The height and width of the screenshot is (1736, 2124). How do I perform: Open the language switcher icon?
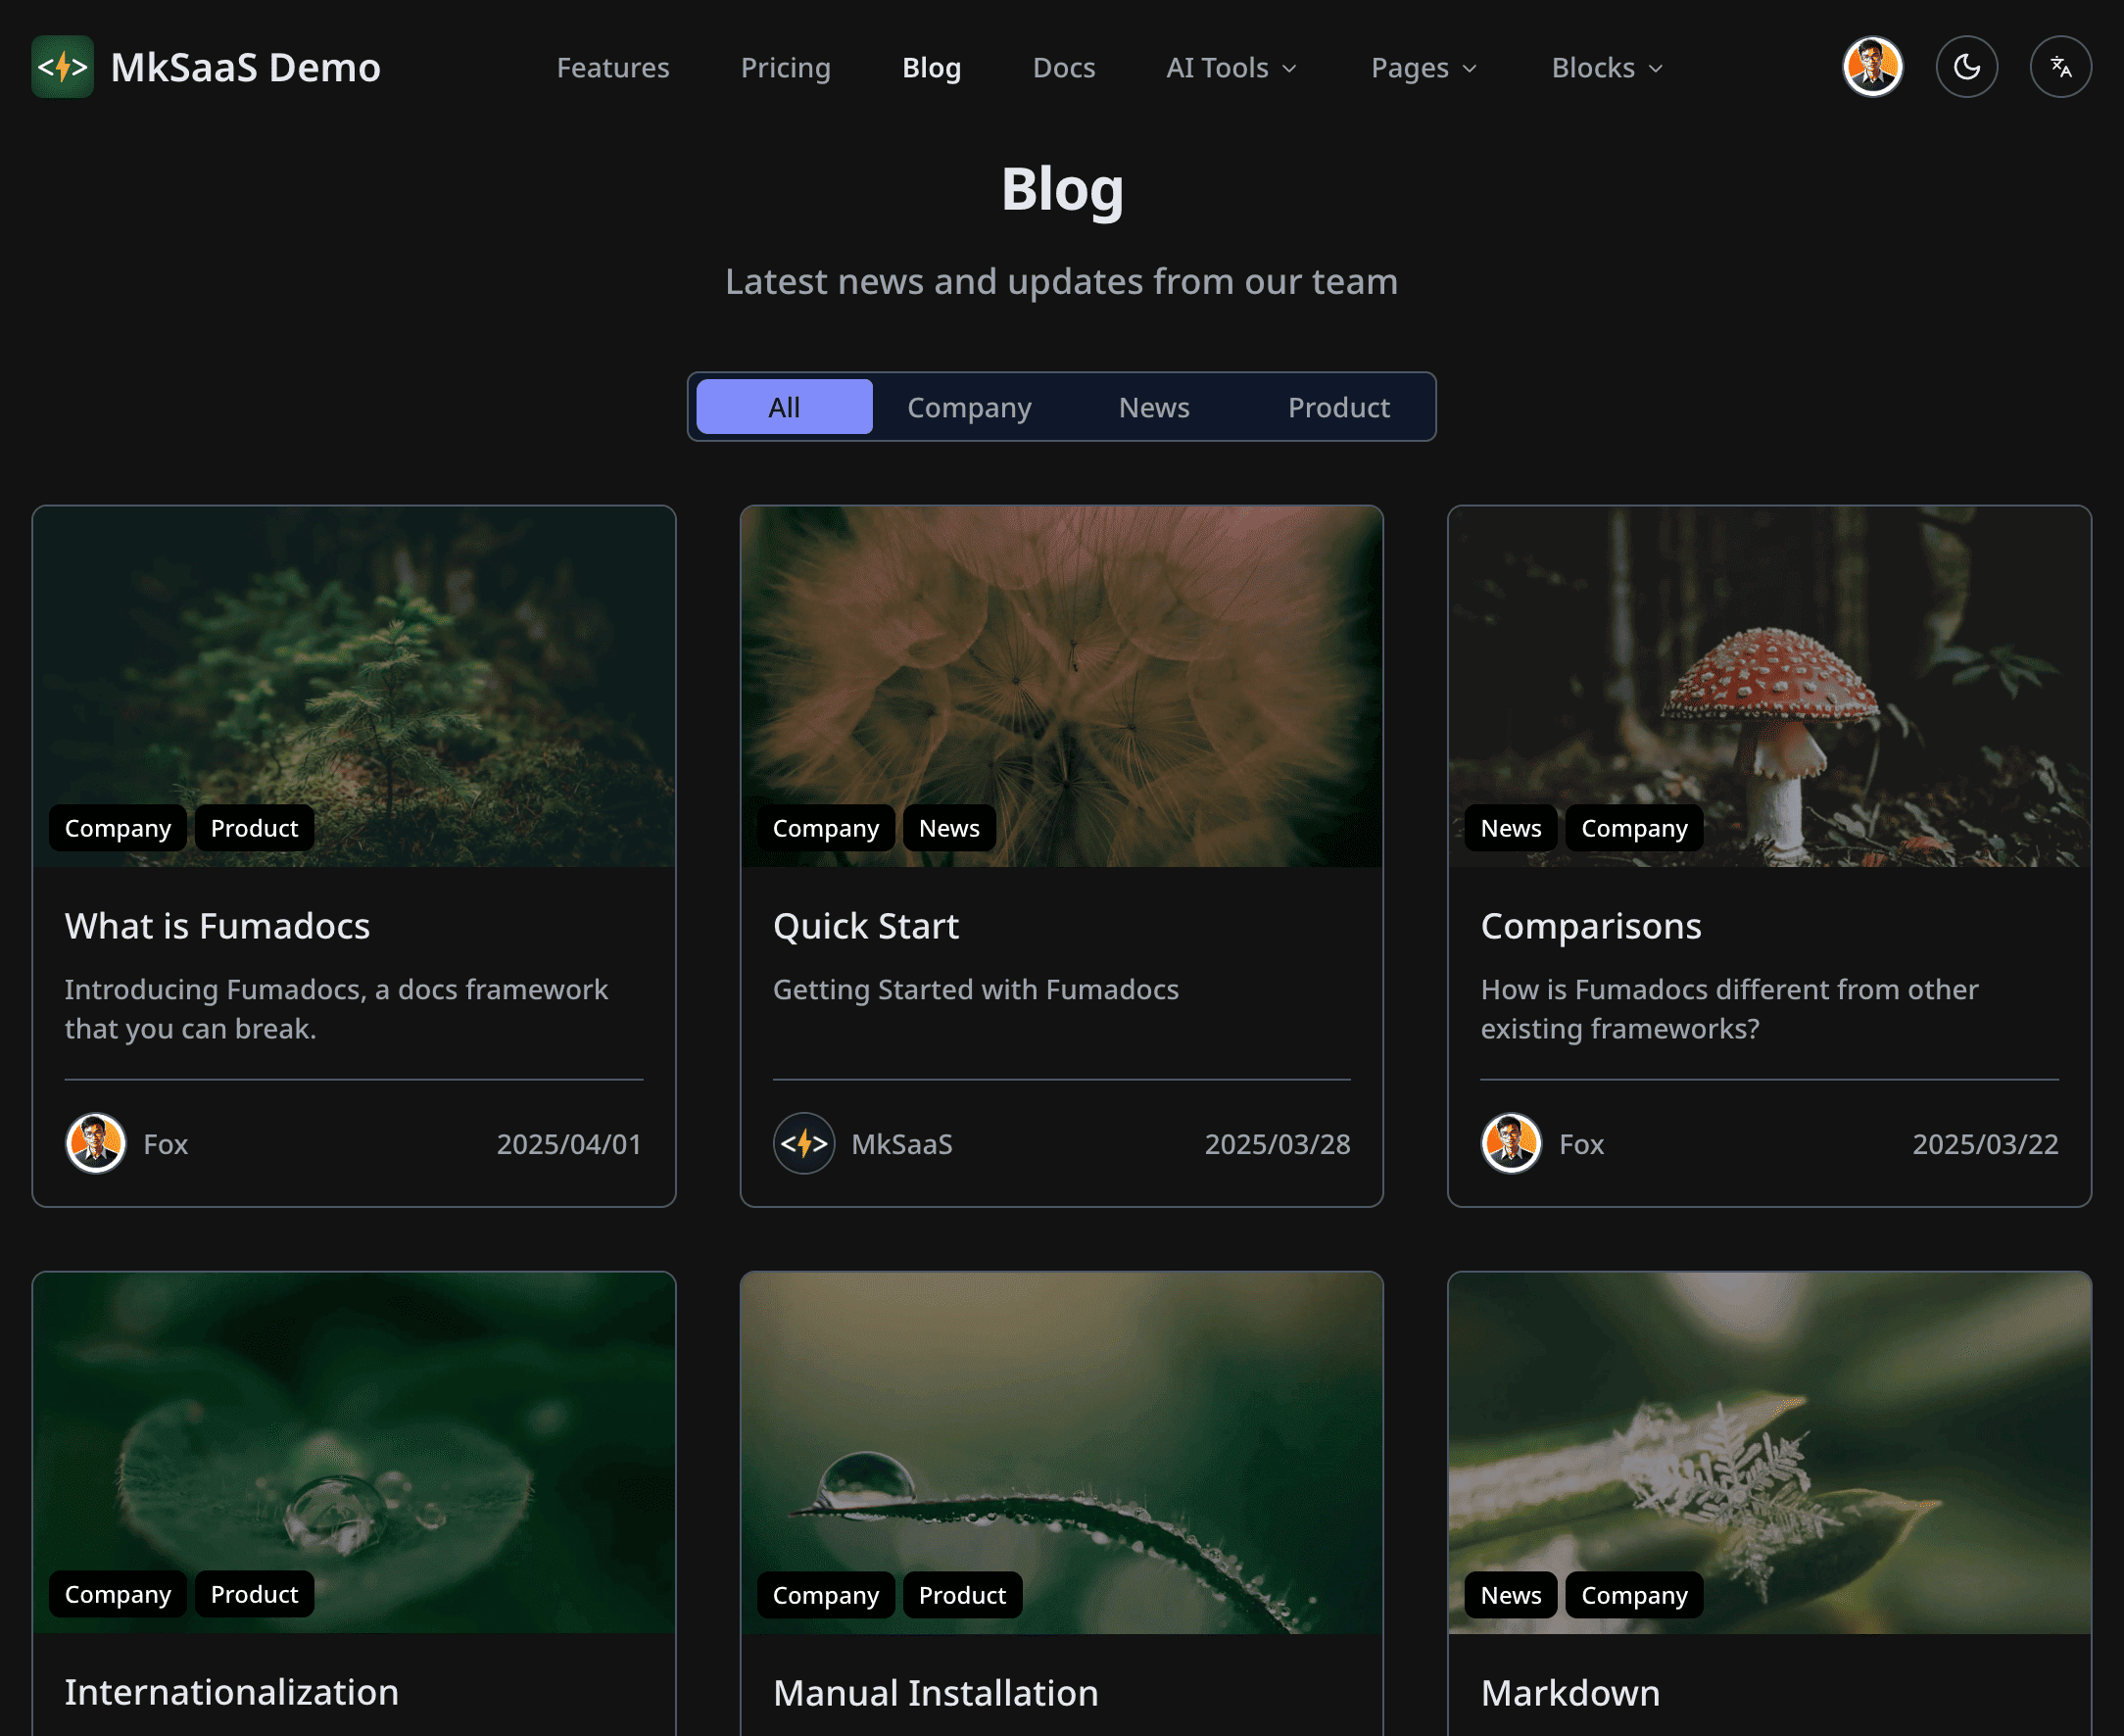(2060, 67)
